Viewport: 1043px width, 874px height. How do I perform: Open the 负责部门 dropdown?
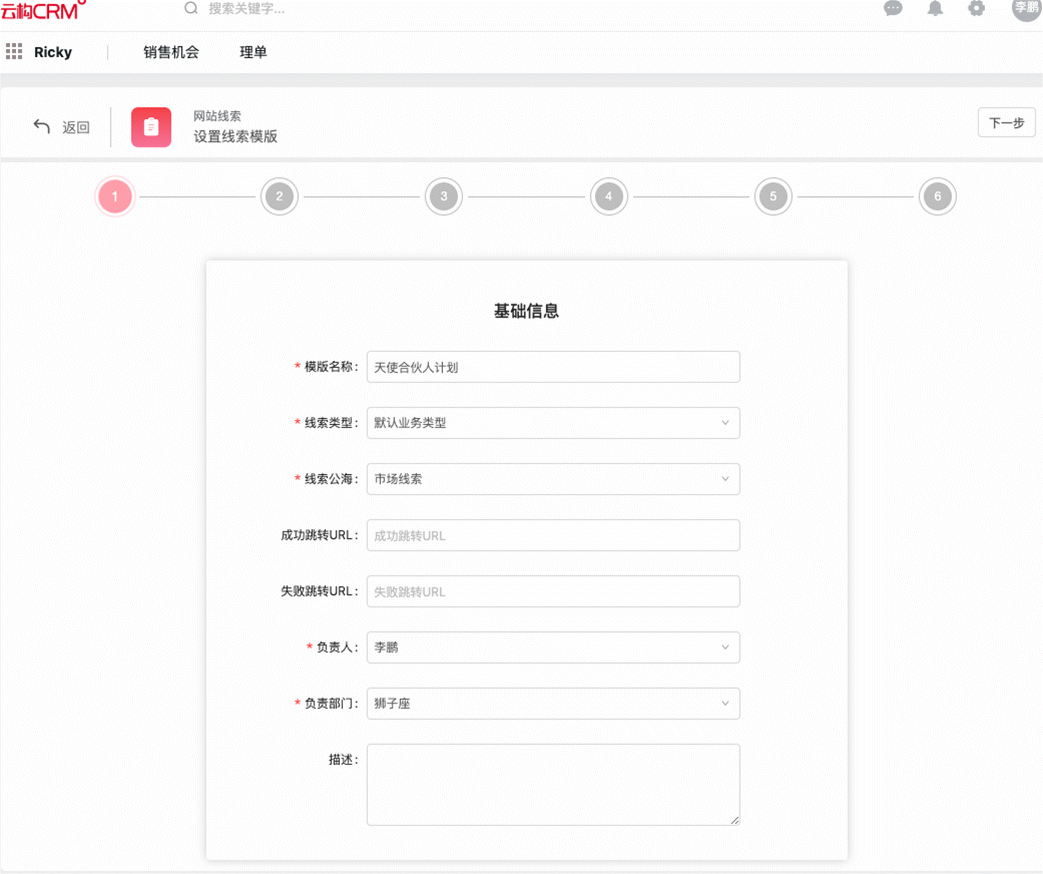click(x=552, y=703)
